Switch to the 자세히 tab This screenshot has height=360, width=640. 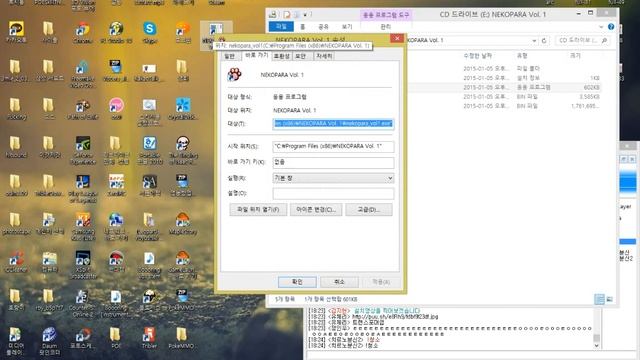pos(324,56)
